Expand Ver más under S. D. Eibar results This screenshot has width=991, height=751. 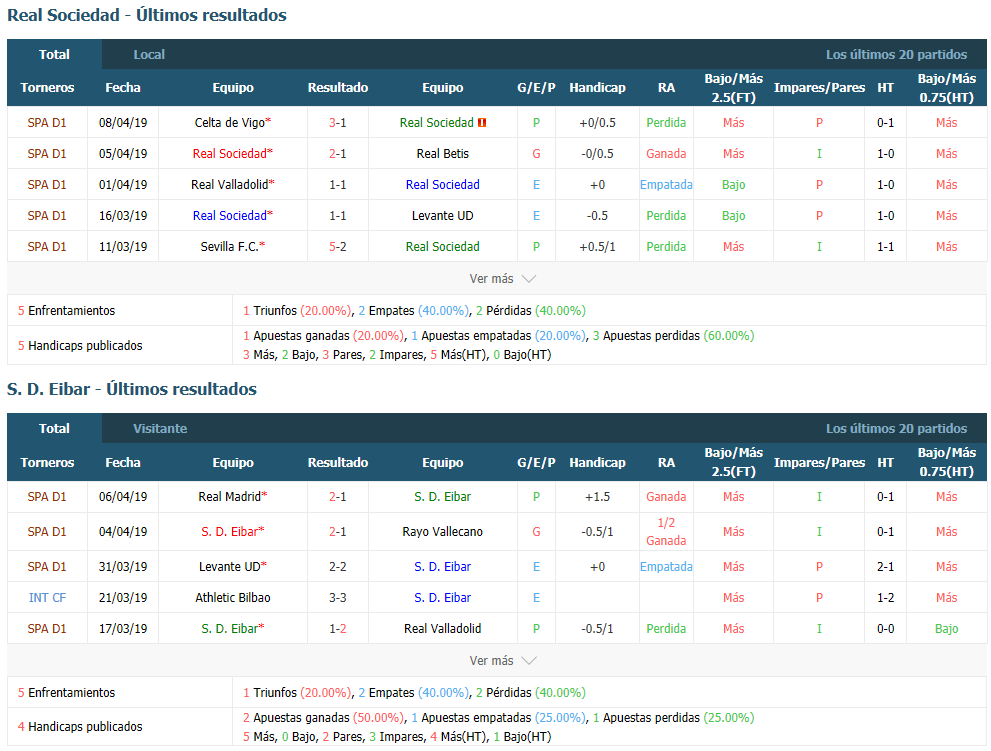click(502, 661)
